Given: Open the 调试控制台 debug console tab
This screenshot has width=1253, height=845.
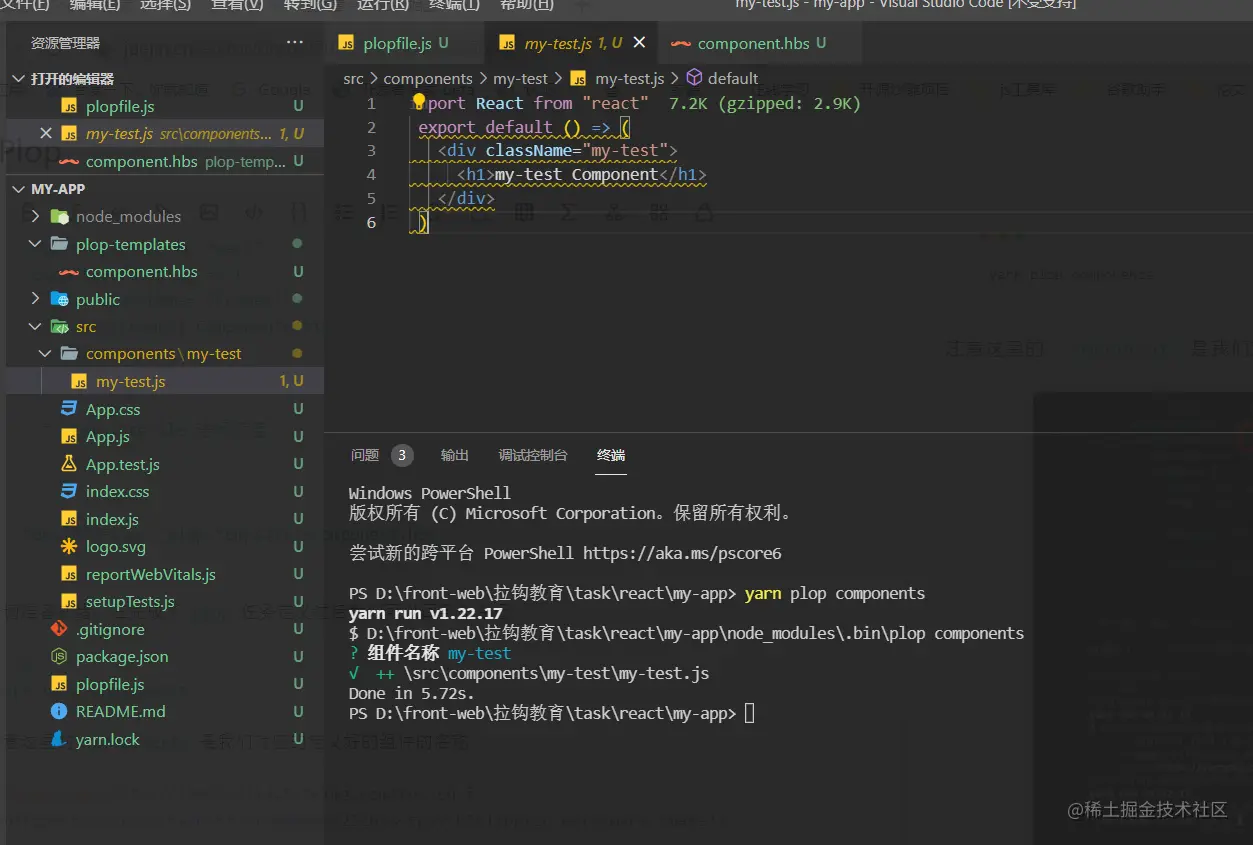Looking at the screenshot, I should 533,455.
